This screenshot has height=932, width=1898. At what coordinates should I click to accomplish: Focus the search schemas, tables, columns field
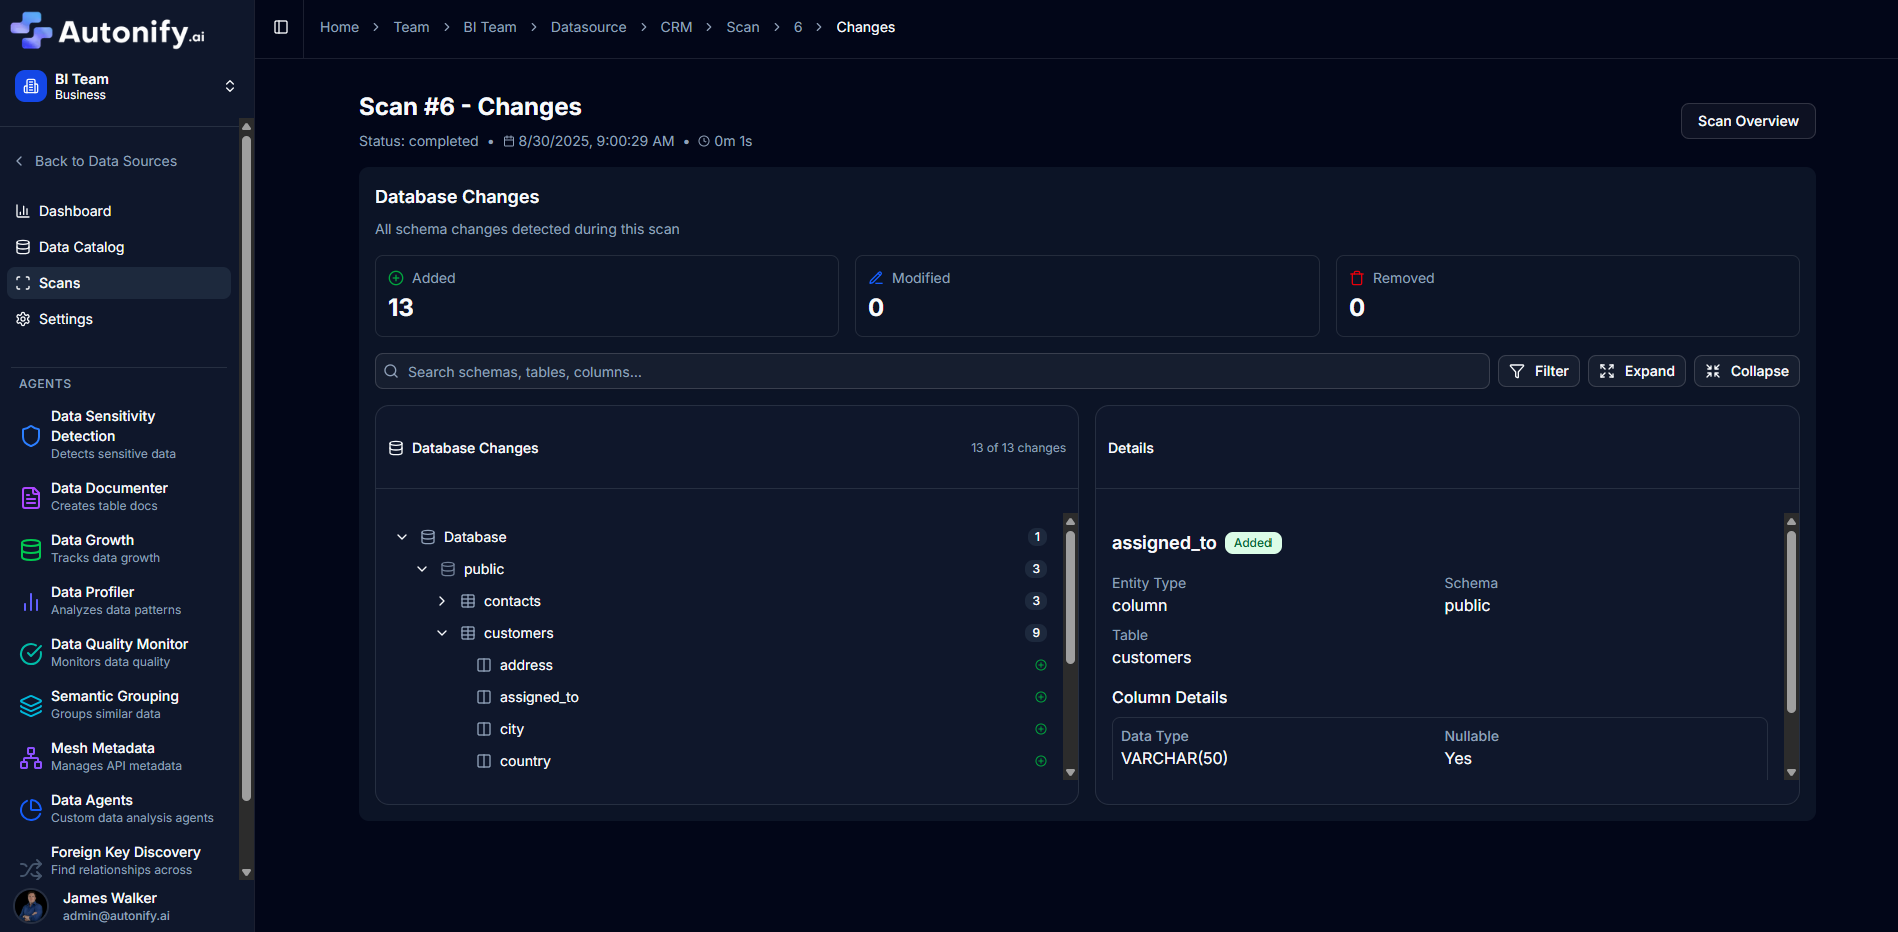[x=932, y=371]
